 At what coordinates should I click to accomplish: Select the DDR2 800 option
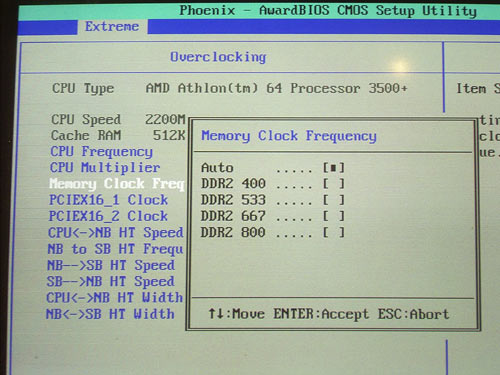pyautogui.click(x=273, y=232)
